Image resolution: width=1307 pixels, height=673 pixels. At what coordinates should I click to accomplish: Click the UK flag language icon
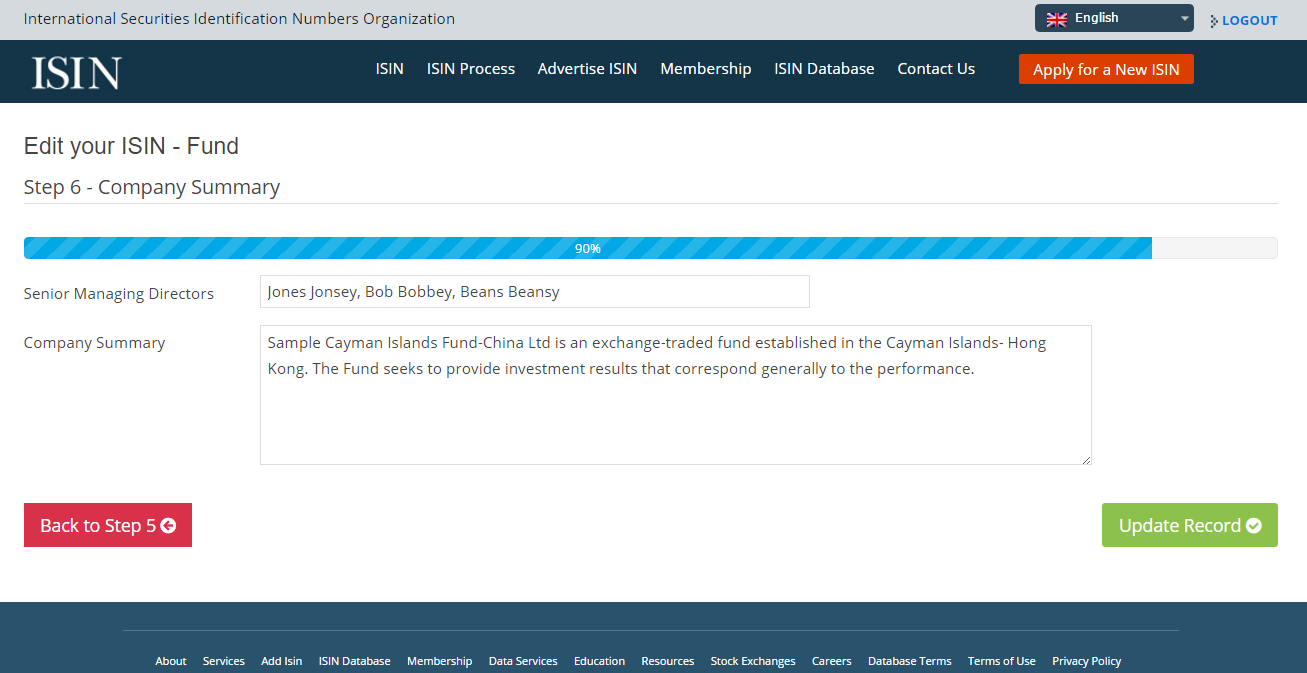click(1057, 19)
